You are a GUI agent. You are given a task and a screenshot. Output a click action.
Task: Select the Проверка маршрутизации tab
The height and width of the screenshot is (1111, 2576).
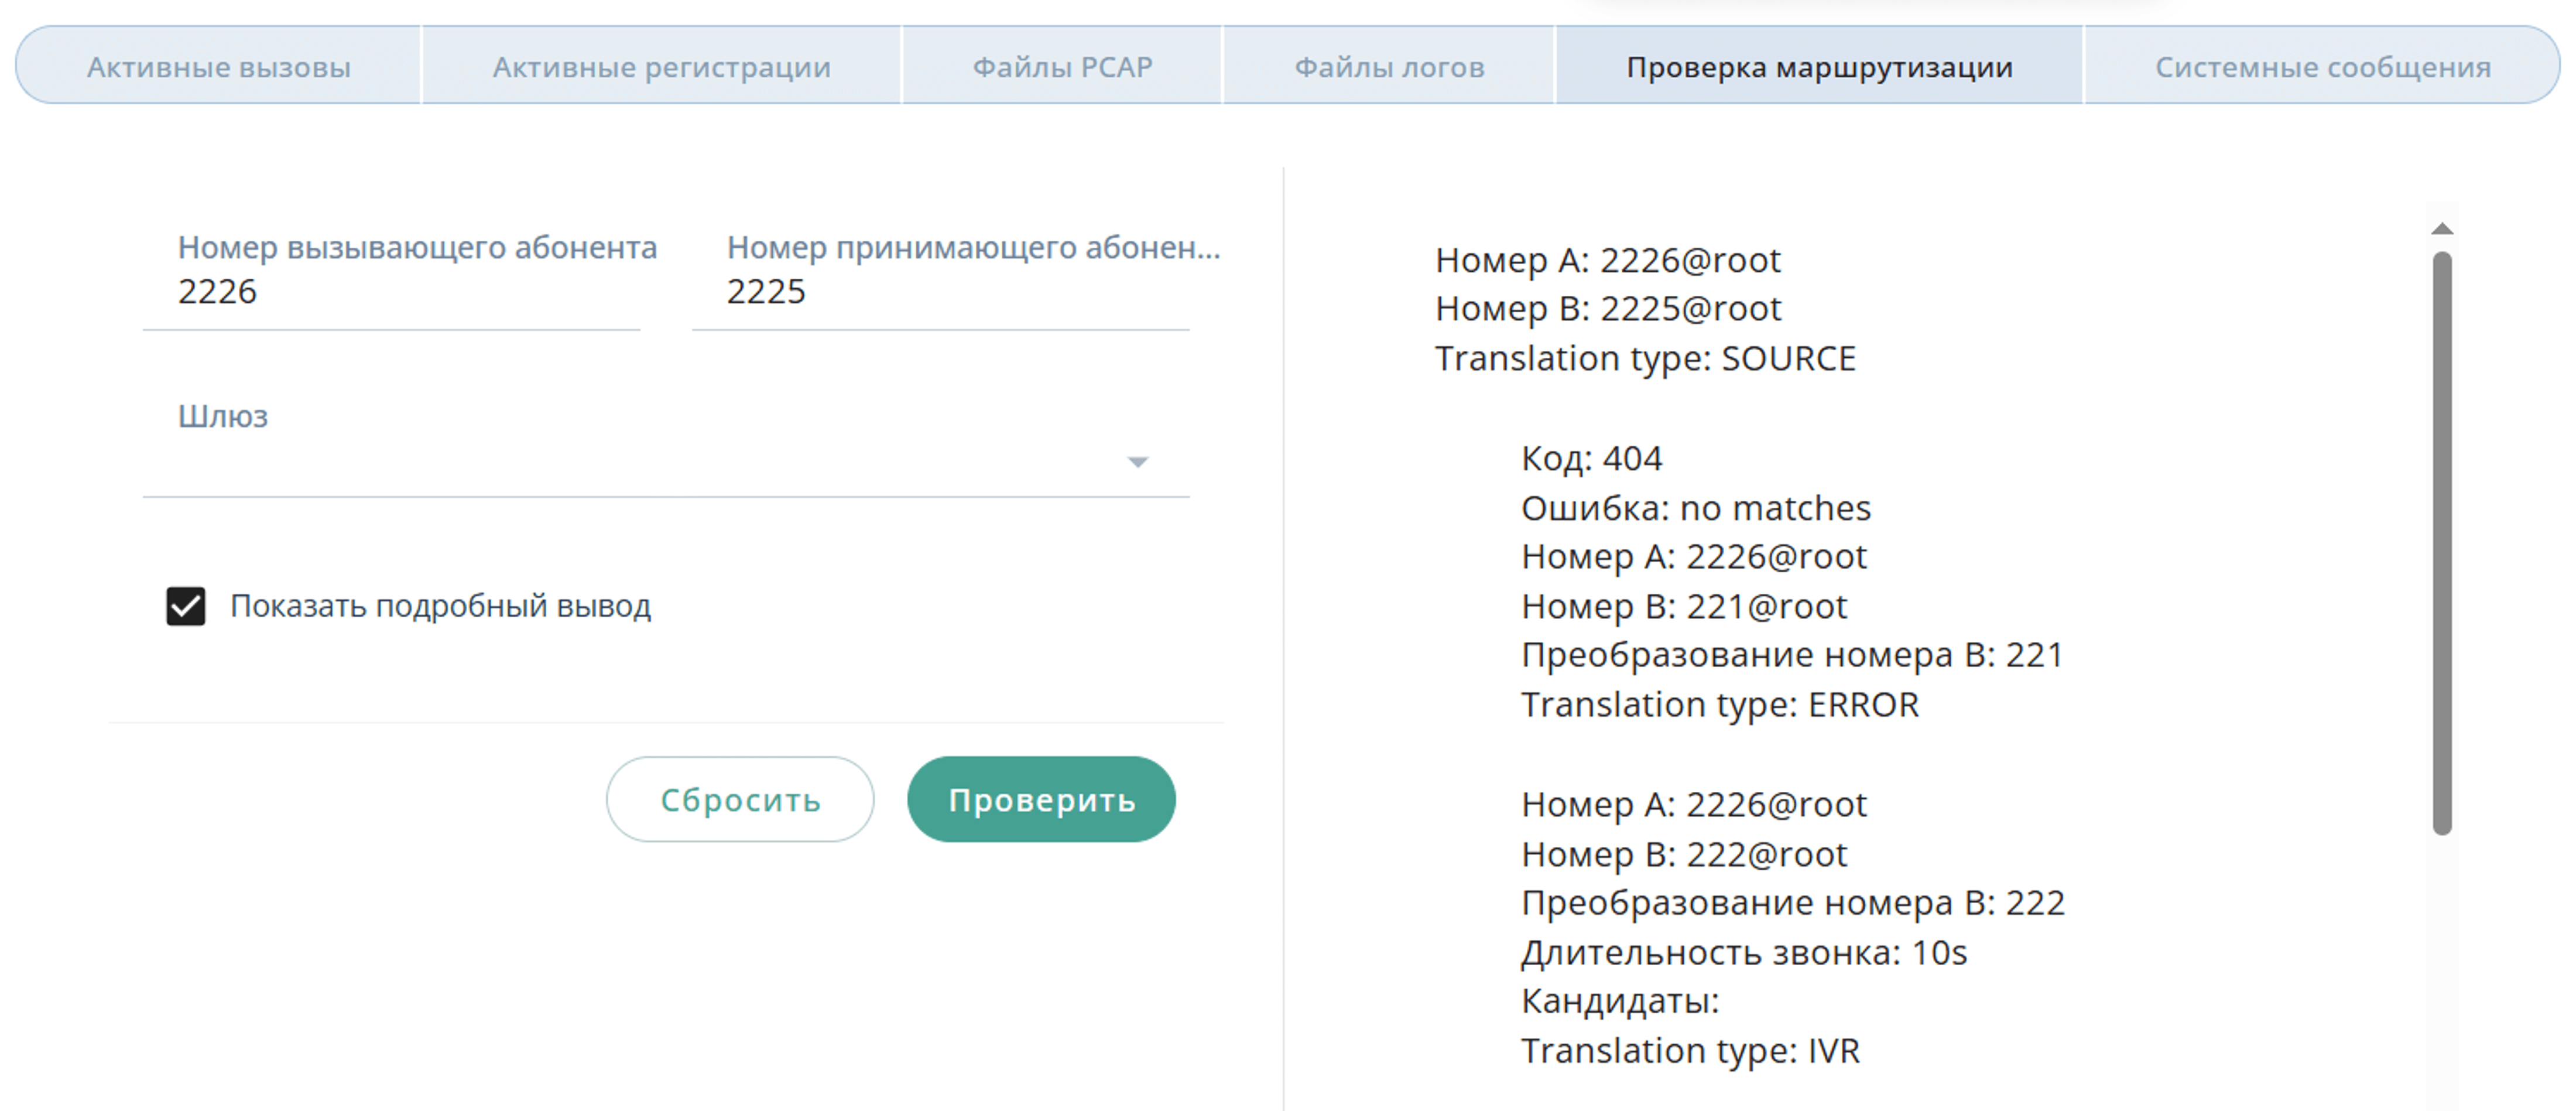(1819, 67)
